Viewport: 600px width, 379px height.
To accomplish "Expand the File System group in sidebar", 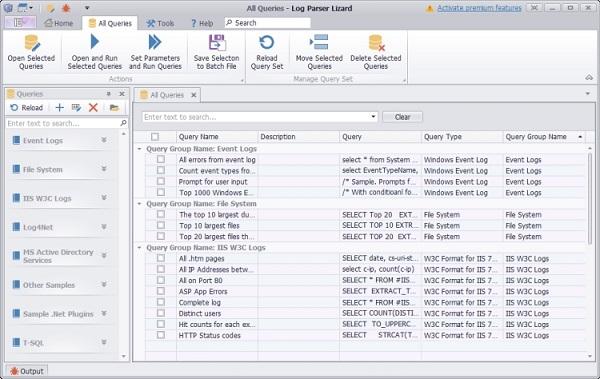I will (104, 169).
